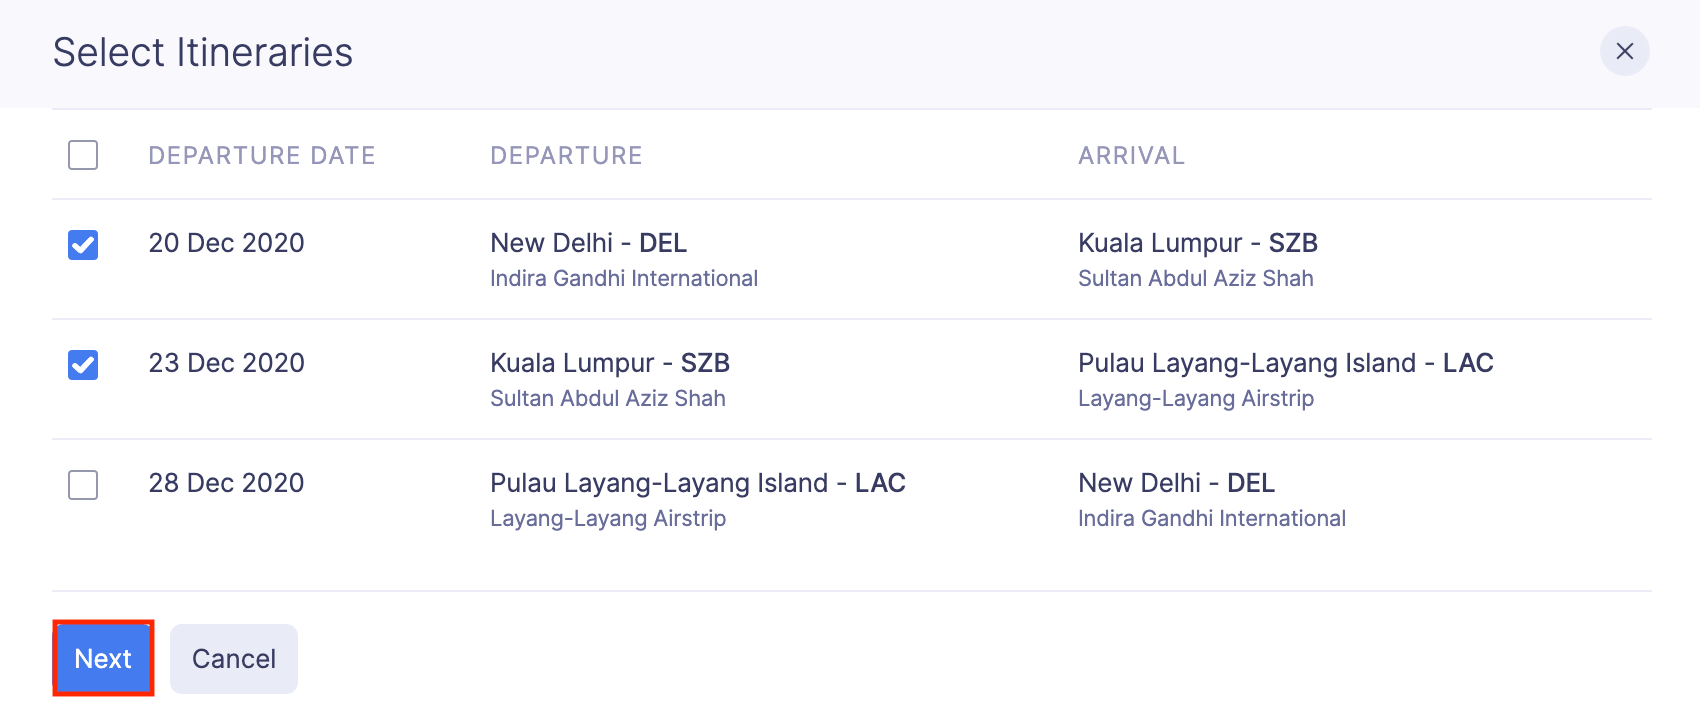Uncheck the 23 Dec 2020 itinerary
Screen dimensions: 1700x716
point(83,364)
